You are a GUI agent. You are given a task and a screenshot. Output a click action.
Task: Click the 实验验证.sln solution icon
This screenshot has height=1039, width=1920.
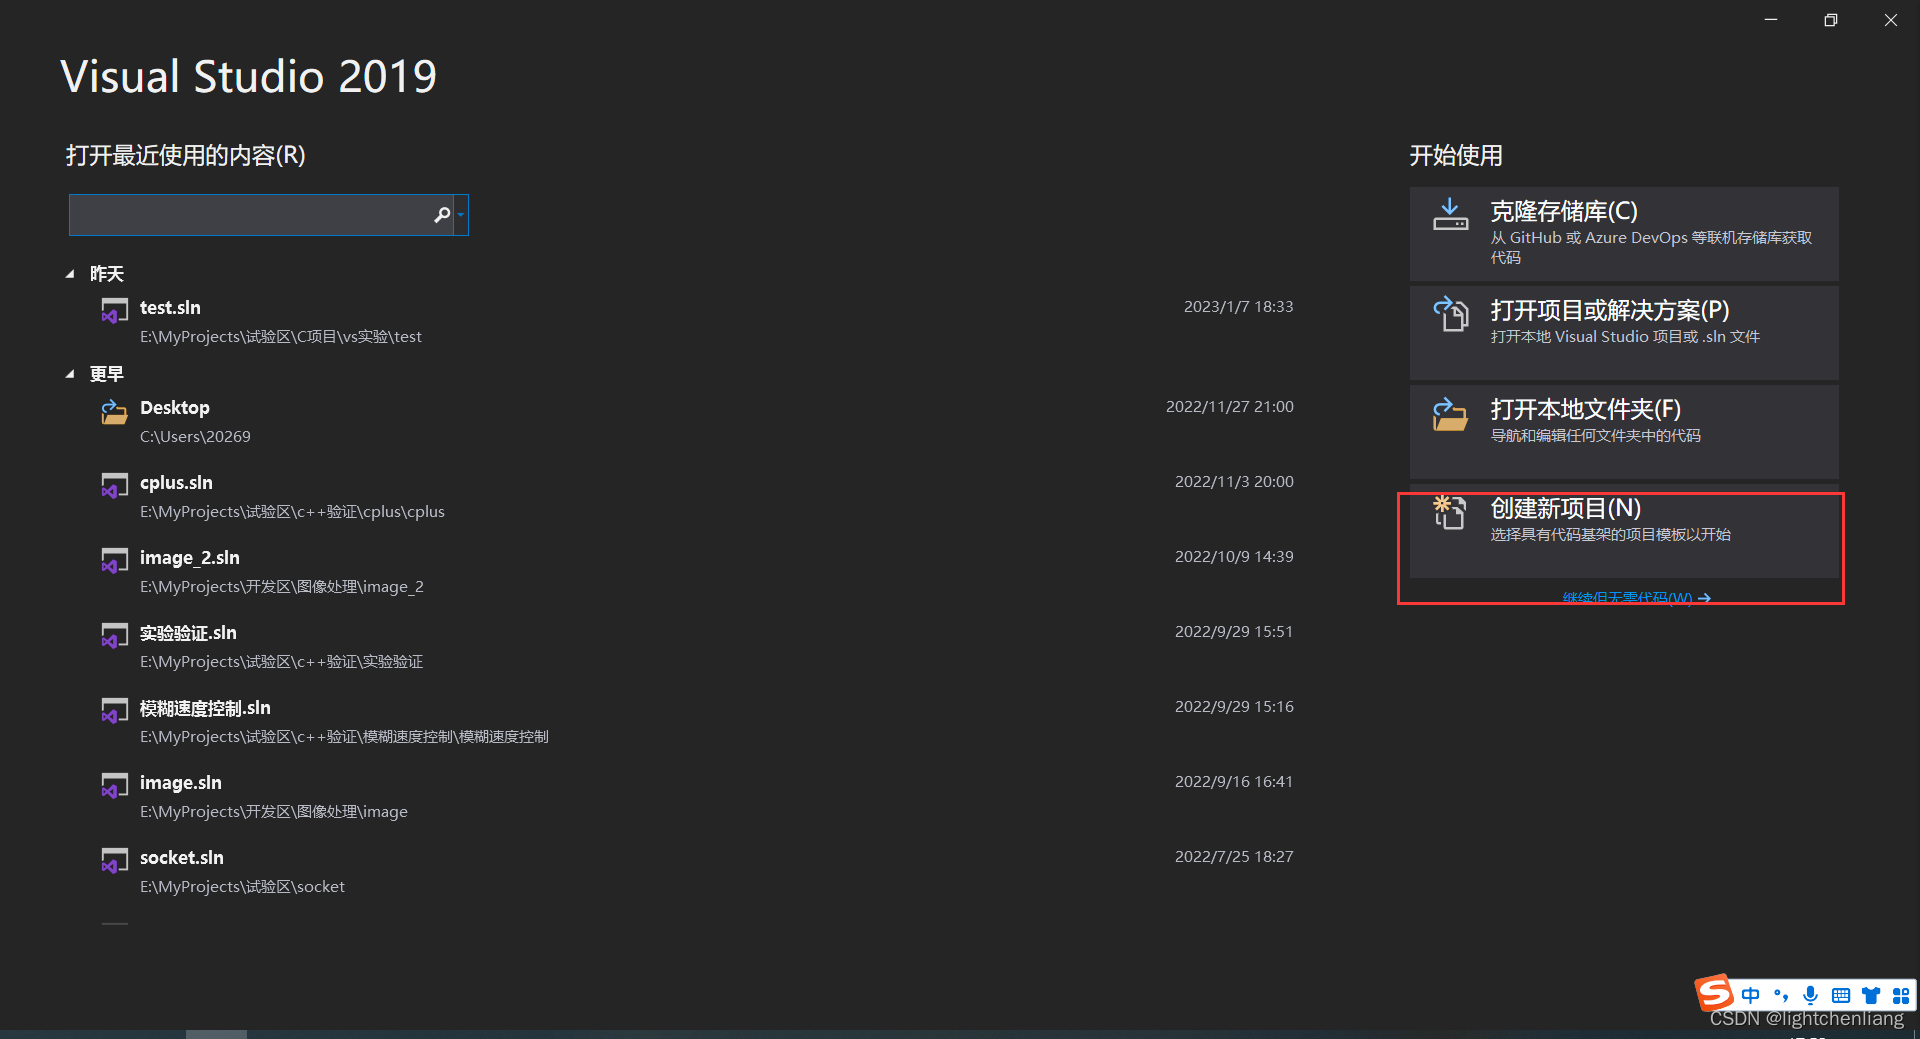click(114, 636)
